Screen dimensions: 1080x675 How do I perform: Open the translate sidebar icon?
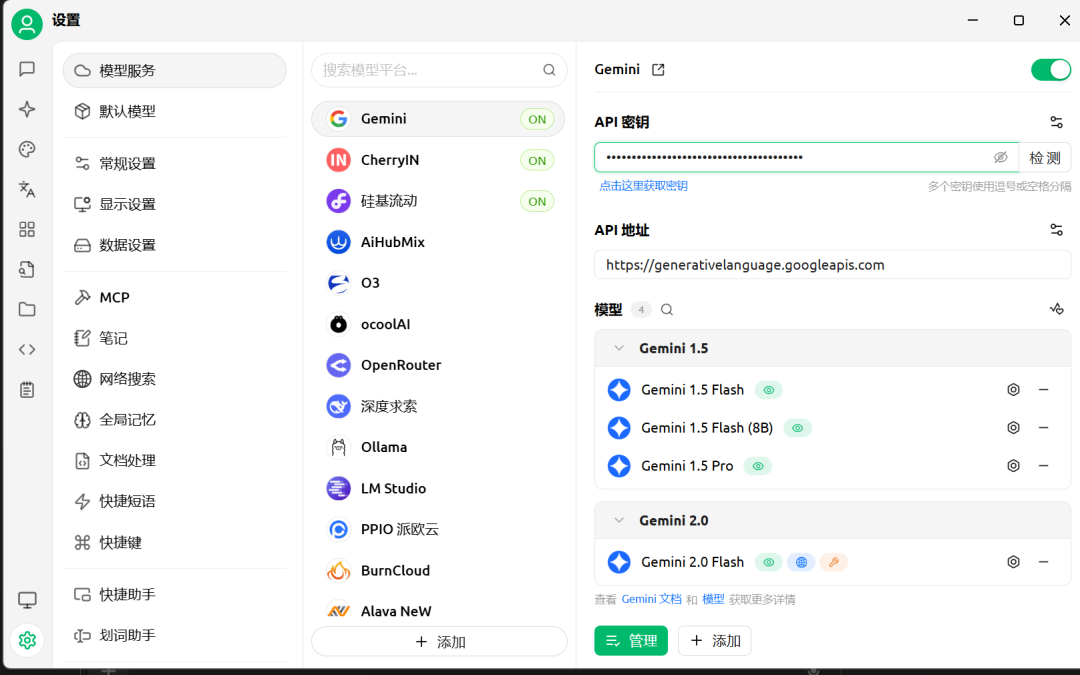click(27, 189)
